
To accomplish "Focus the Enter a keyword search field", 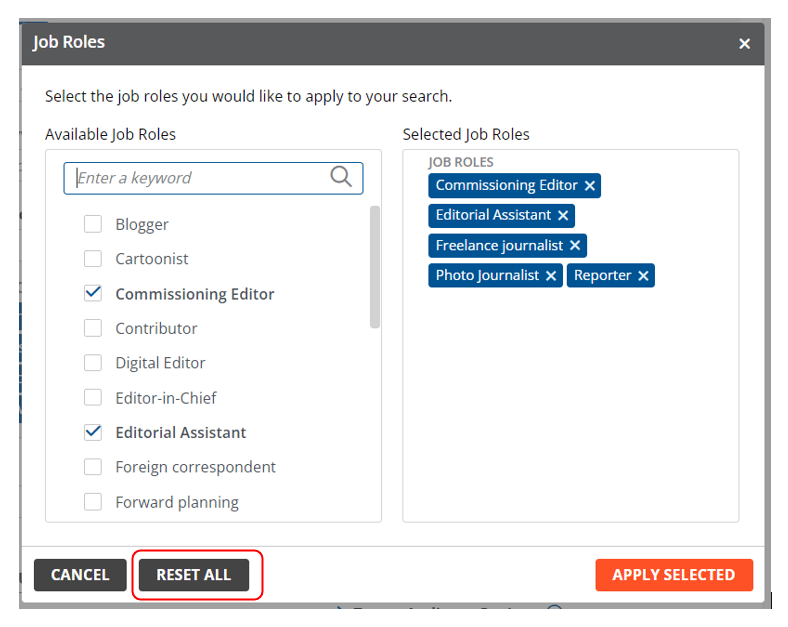I will pyautogui.click(x=200, y=178).
